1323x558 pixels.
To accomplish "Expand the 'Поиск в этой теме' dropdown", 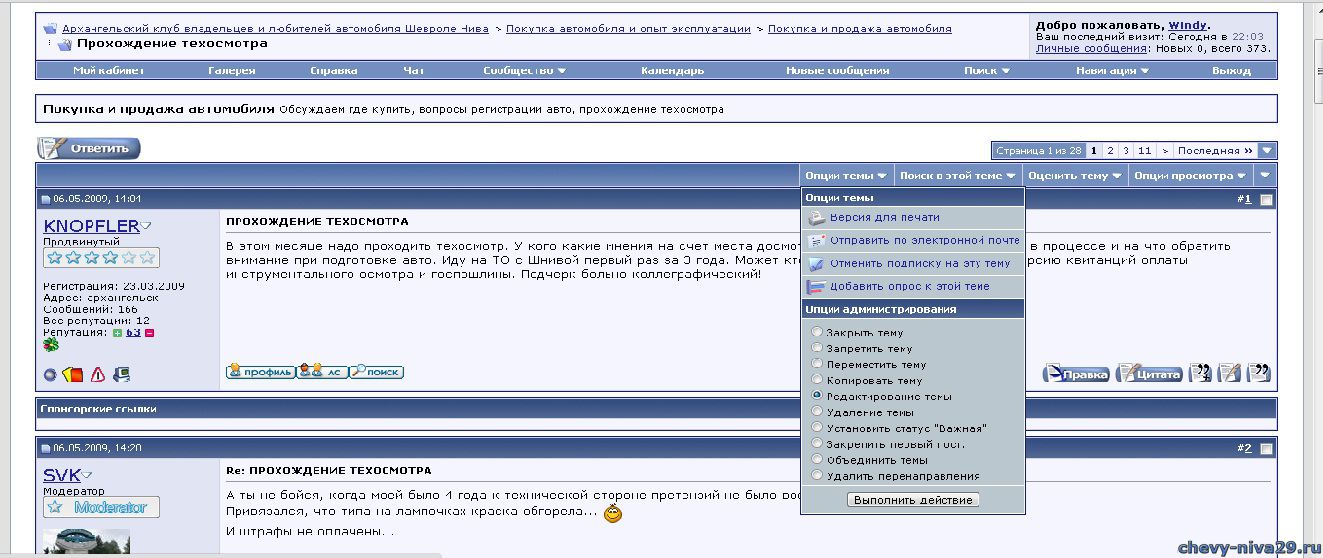I will pos(950,176).
